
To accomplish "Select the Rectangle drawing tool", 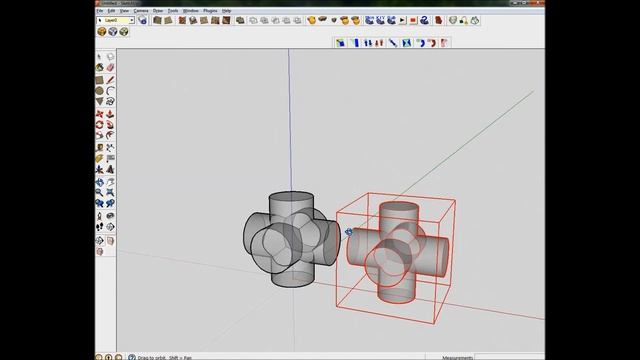I will coord(100,80).
